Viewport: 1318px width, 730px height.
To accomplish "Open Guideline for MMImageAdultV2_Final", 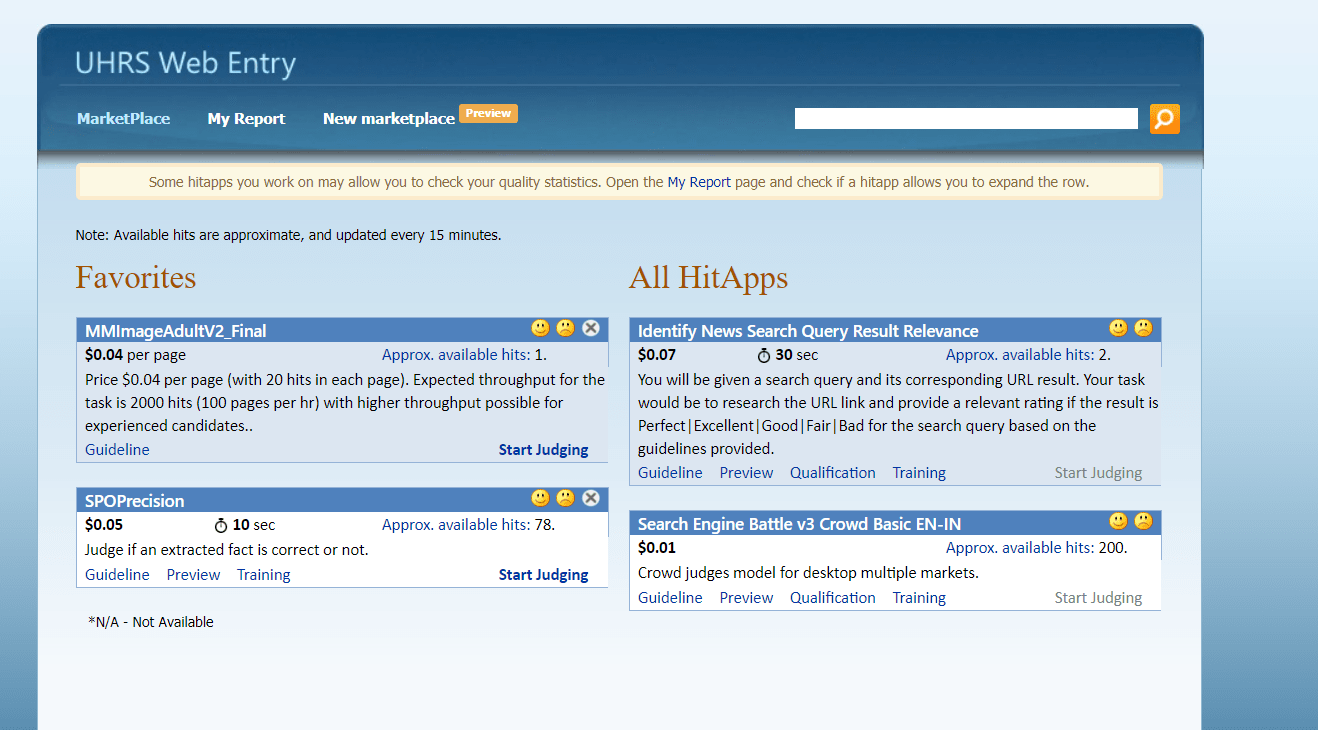I will pyautogui.click(x=117, y=450).
